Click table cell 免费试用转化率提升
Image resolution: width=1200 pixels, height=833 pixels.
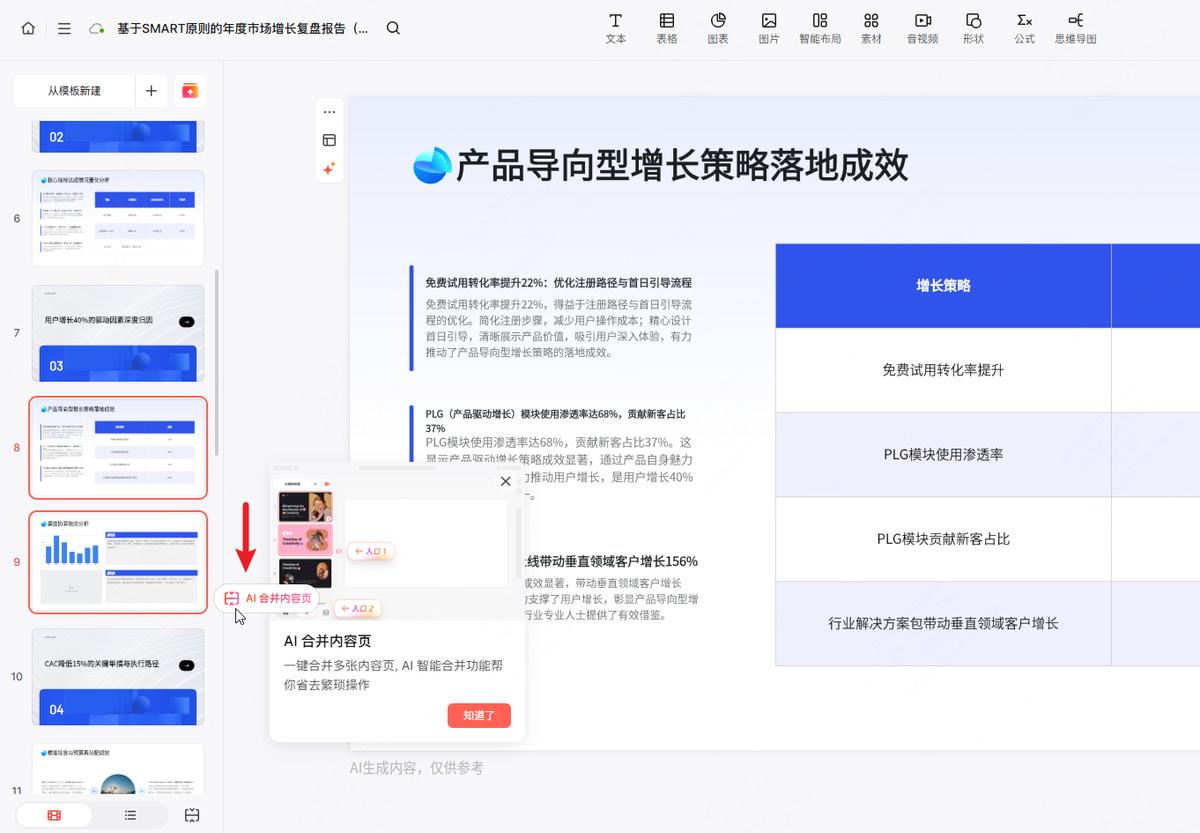pyautogui.click(x=943, y=370)
